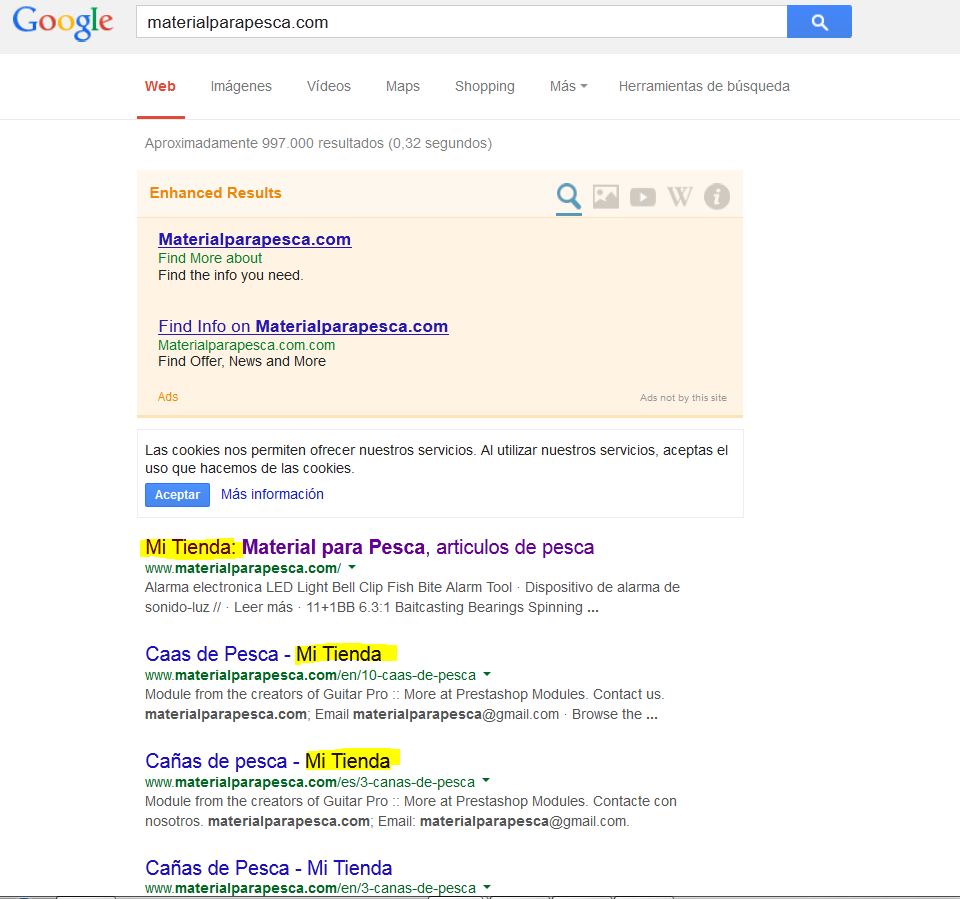Open Enhanced Results info icon
The height and width of the screenshot is (899, 960).
click(717, 197)
